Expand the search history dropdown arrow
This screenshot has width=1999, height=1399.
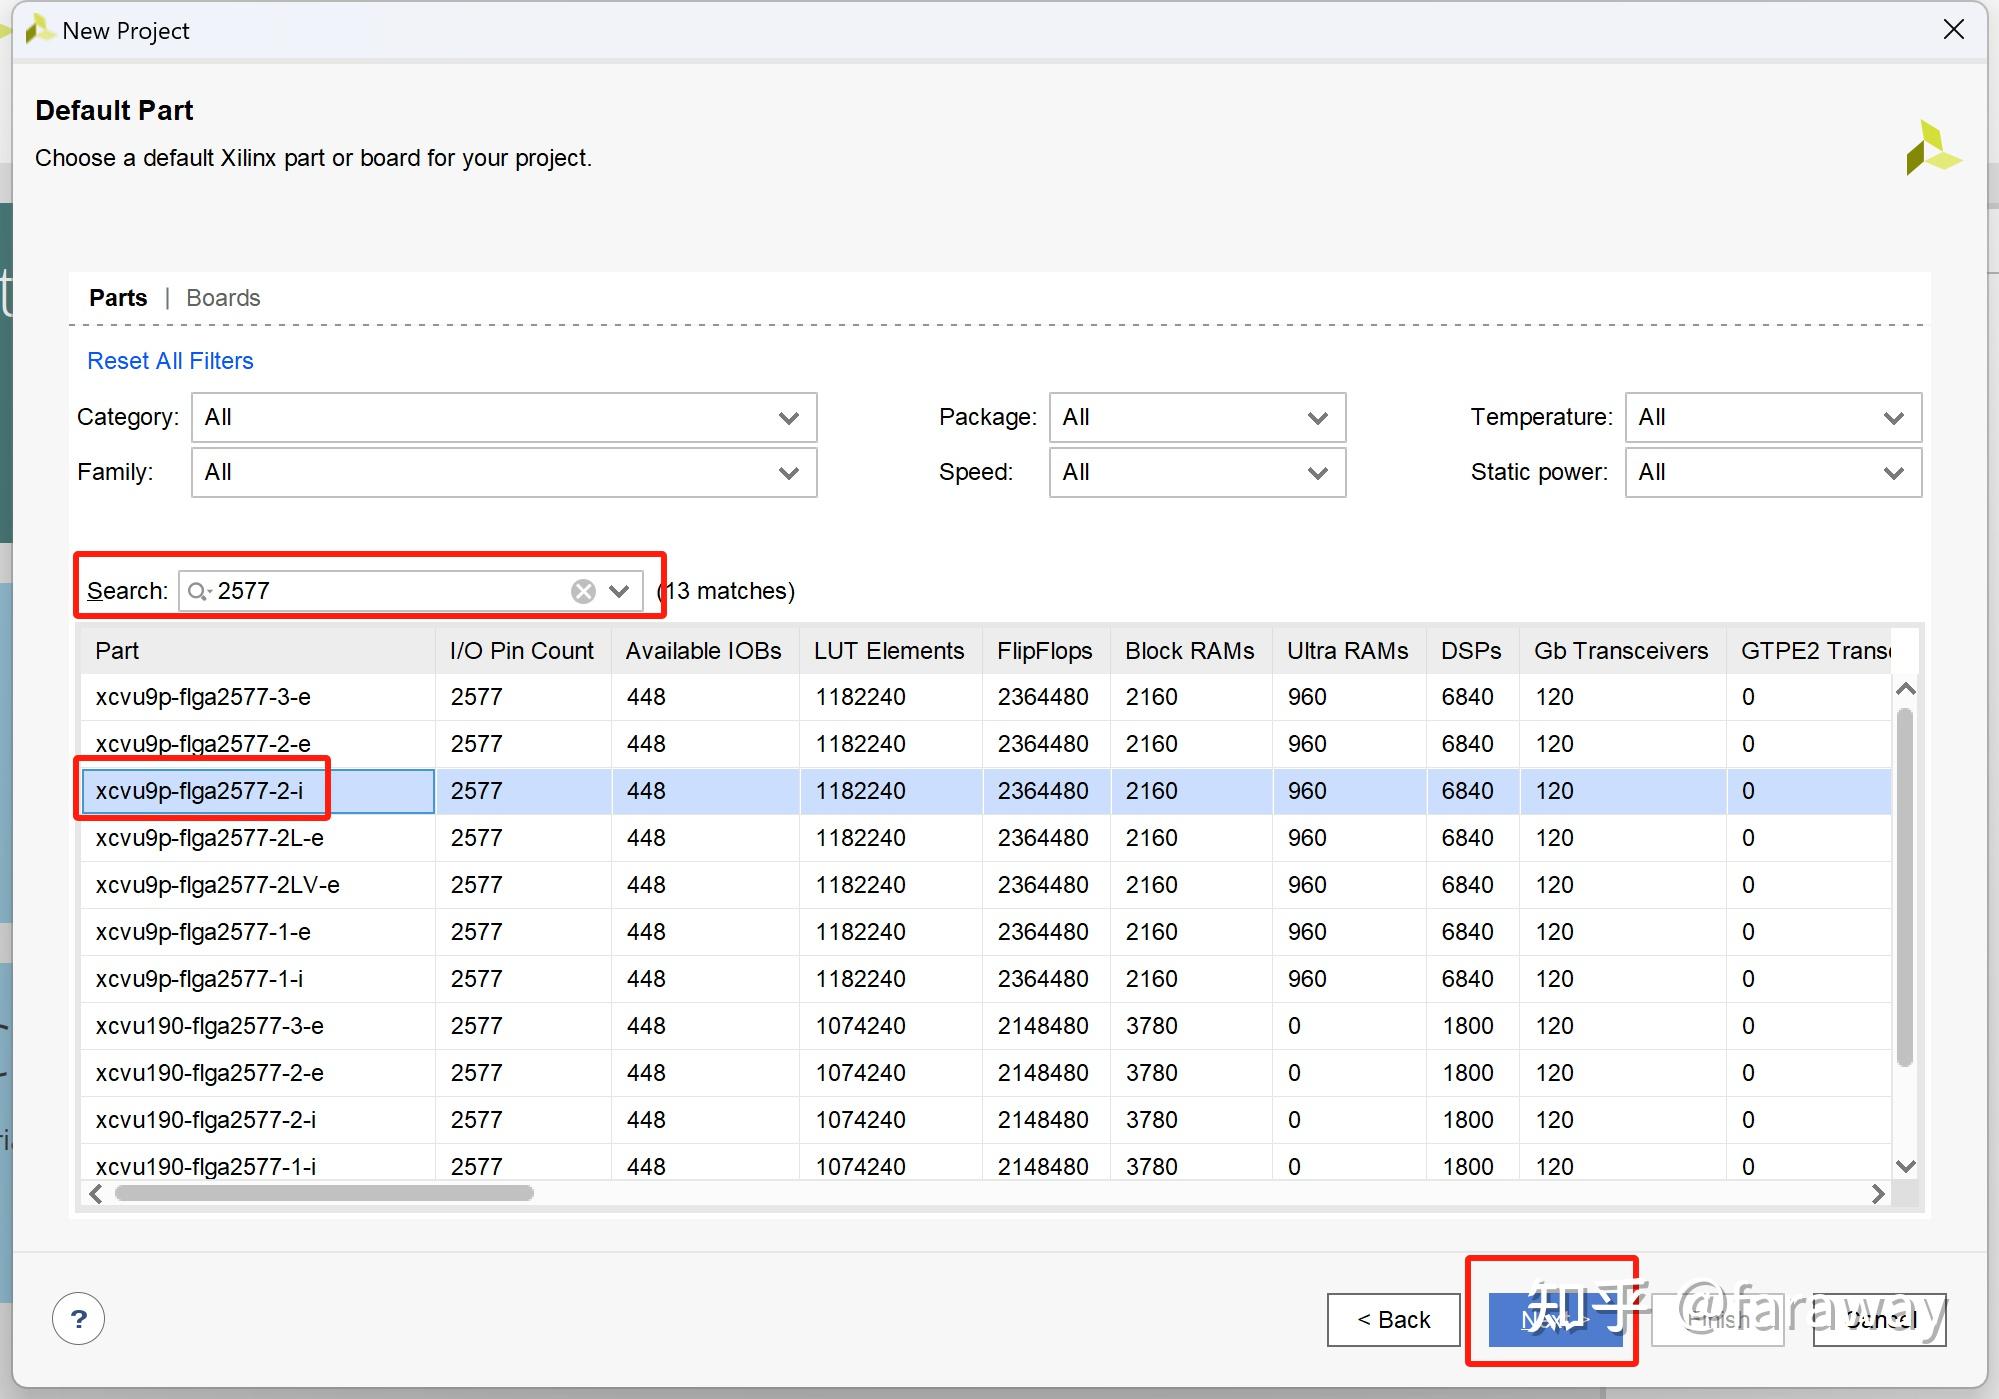point(620,591)
